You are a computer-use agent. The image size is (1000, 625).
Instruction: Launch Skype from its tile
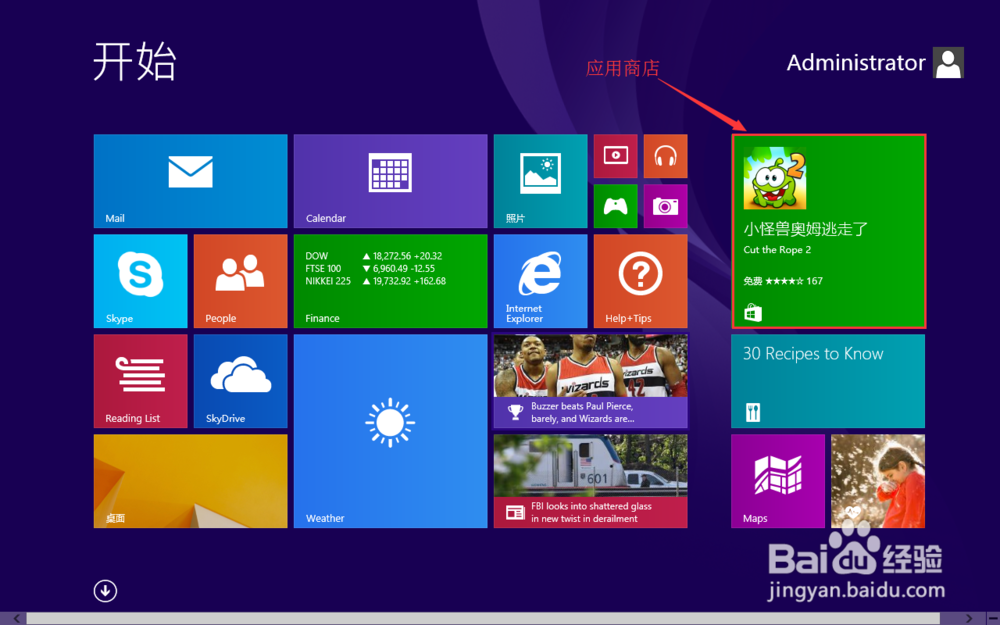tap(140, 281)
